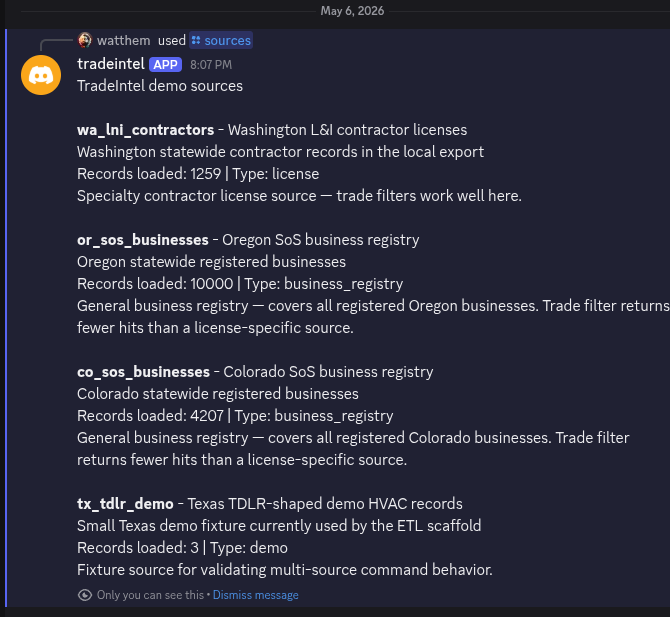This screenshot has width=670, height=617.
Task: Click Fixture source for validating line
Action: tap(285, 570)
